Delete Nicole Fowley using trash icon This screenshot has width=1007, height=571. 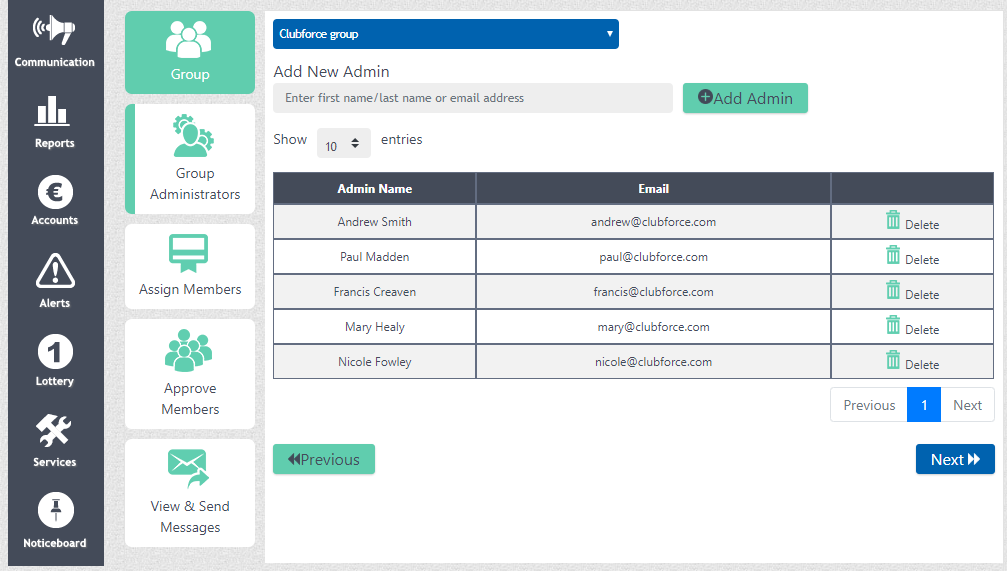[x=893, y=360]
